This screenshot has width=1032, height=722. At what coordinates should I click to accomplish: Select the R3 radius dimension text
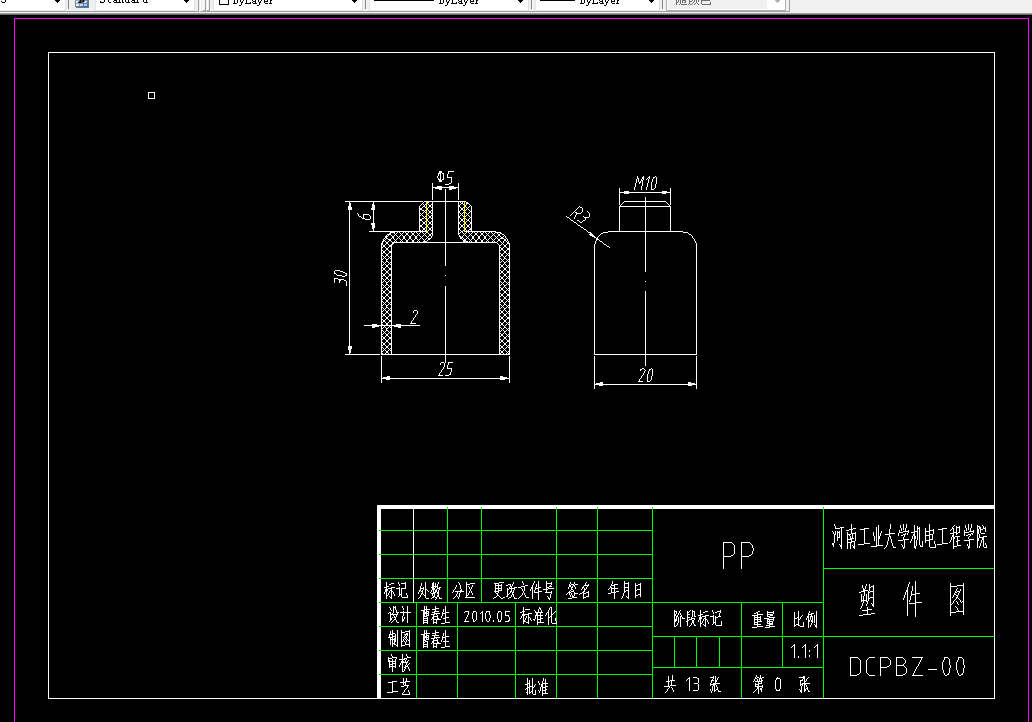click(x=580, y=215)
